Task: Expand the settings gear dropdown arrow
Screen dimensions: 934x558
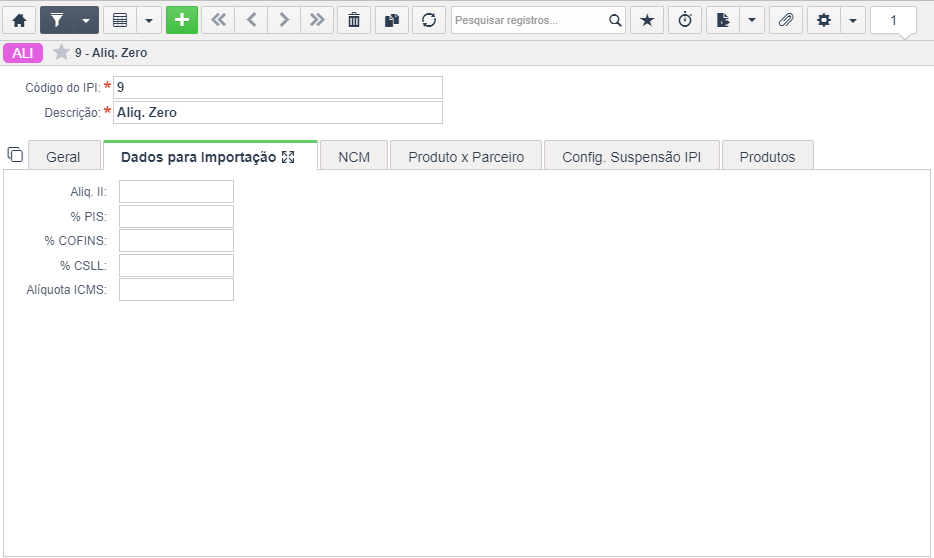Action: coord(853,20)
